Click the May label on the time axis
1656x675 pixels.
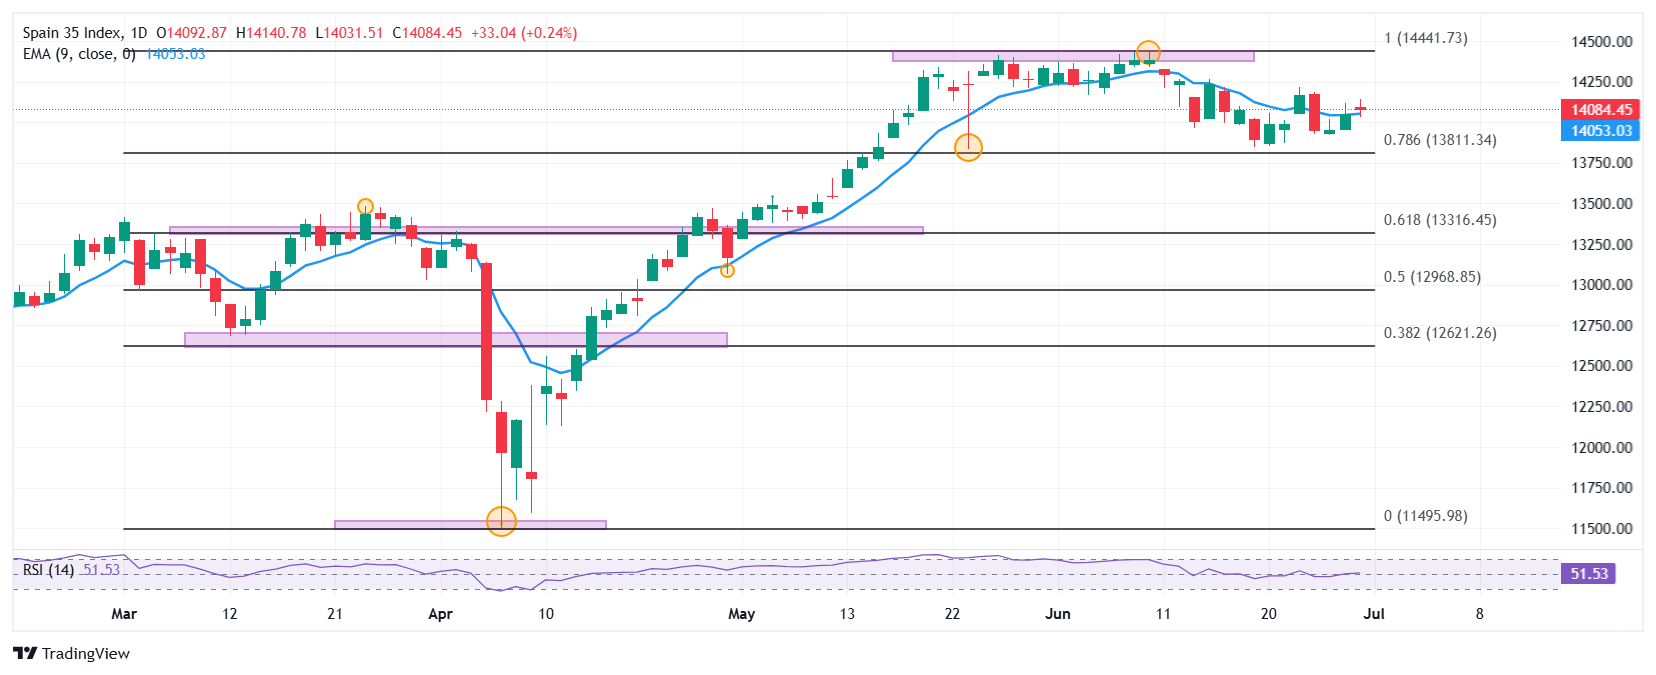[741, 614]
